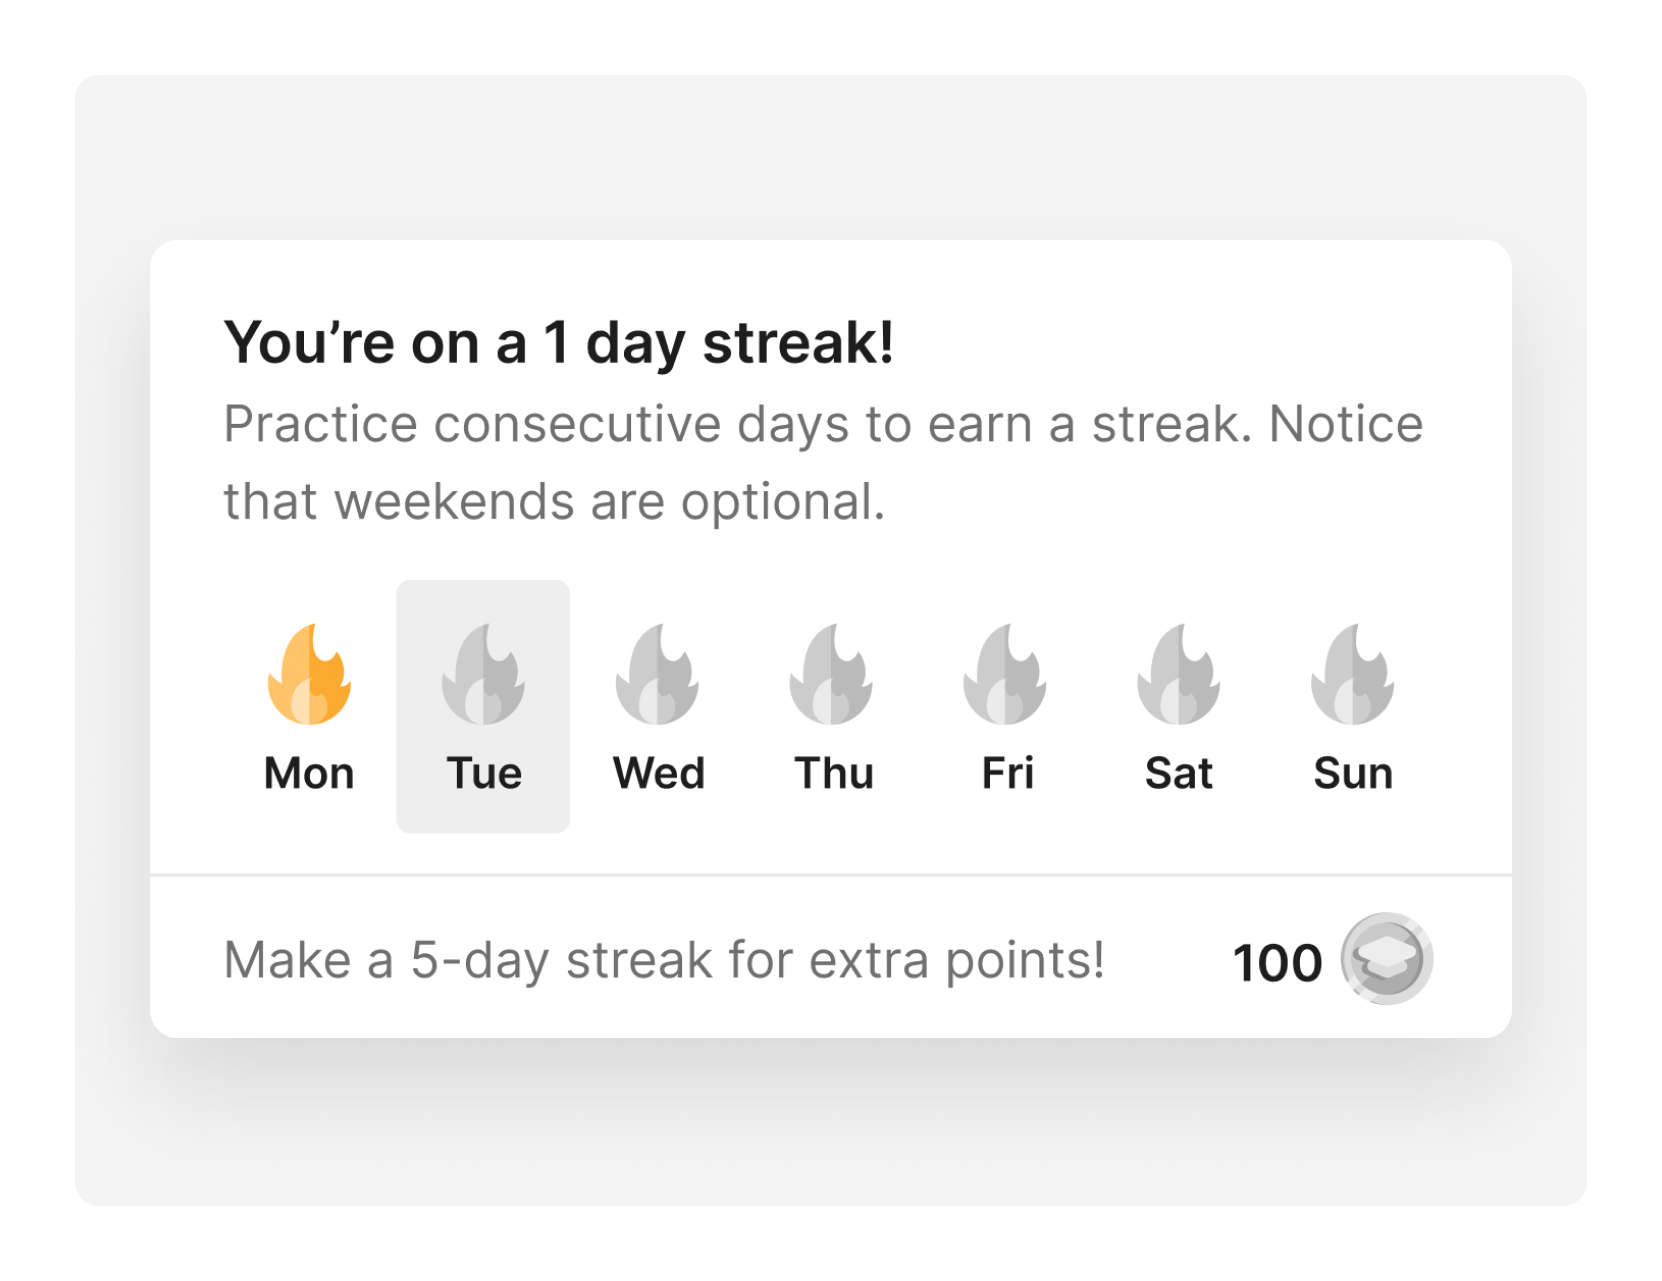The height and width of the screenshot is (1281, 1662).
Task: Click the silver points coin icon
Action: click(1386, 959)
